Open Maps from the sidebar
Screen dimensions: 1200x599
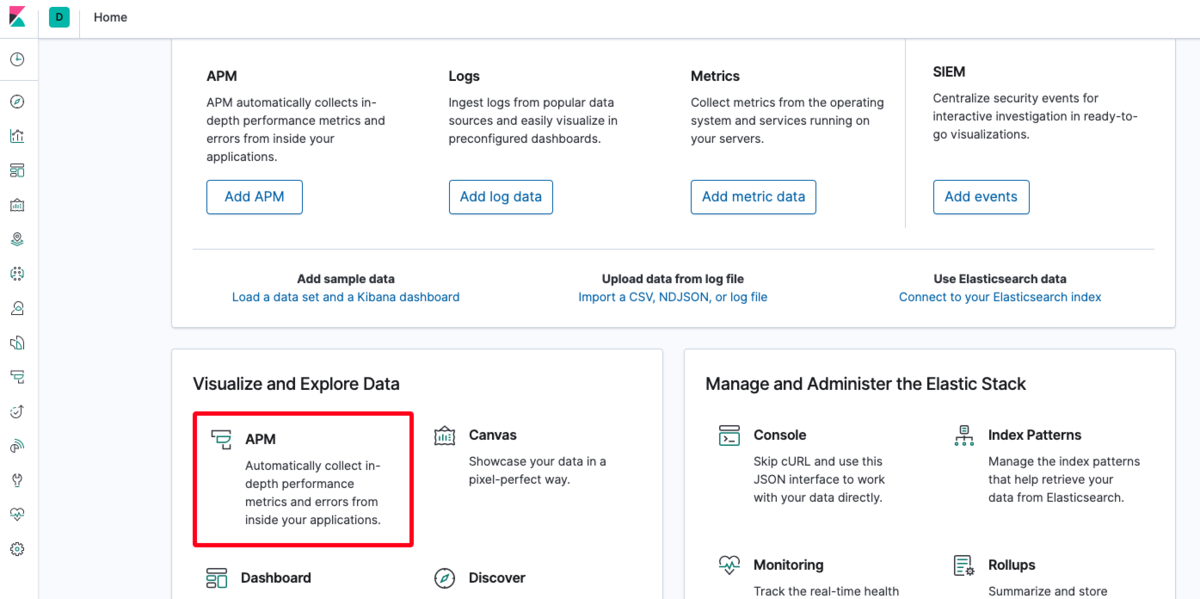17,239
